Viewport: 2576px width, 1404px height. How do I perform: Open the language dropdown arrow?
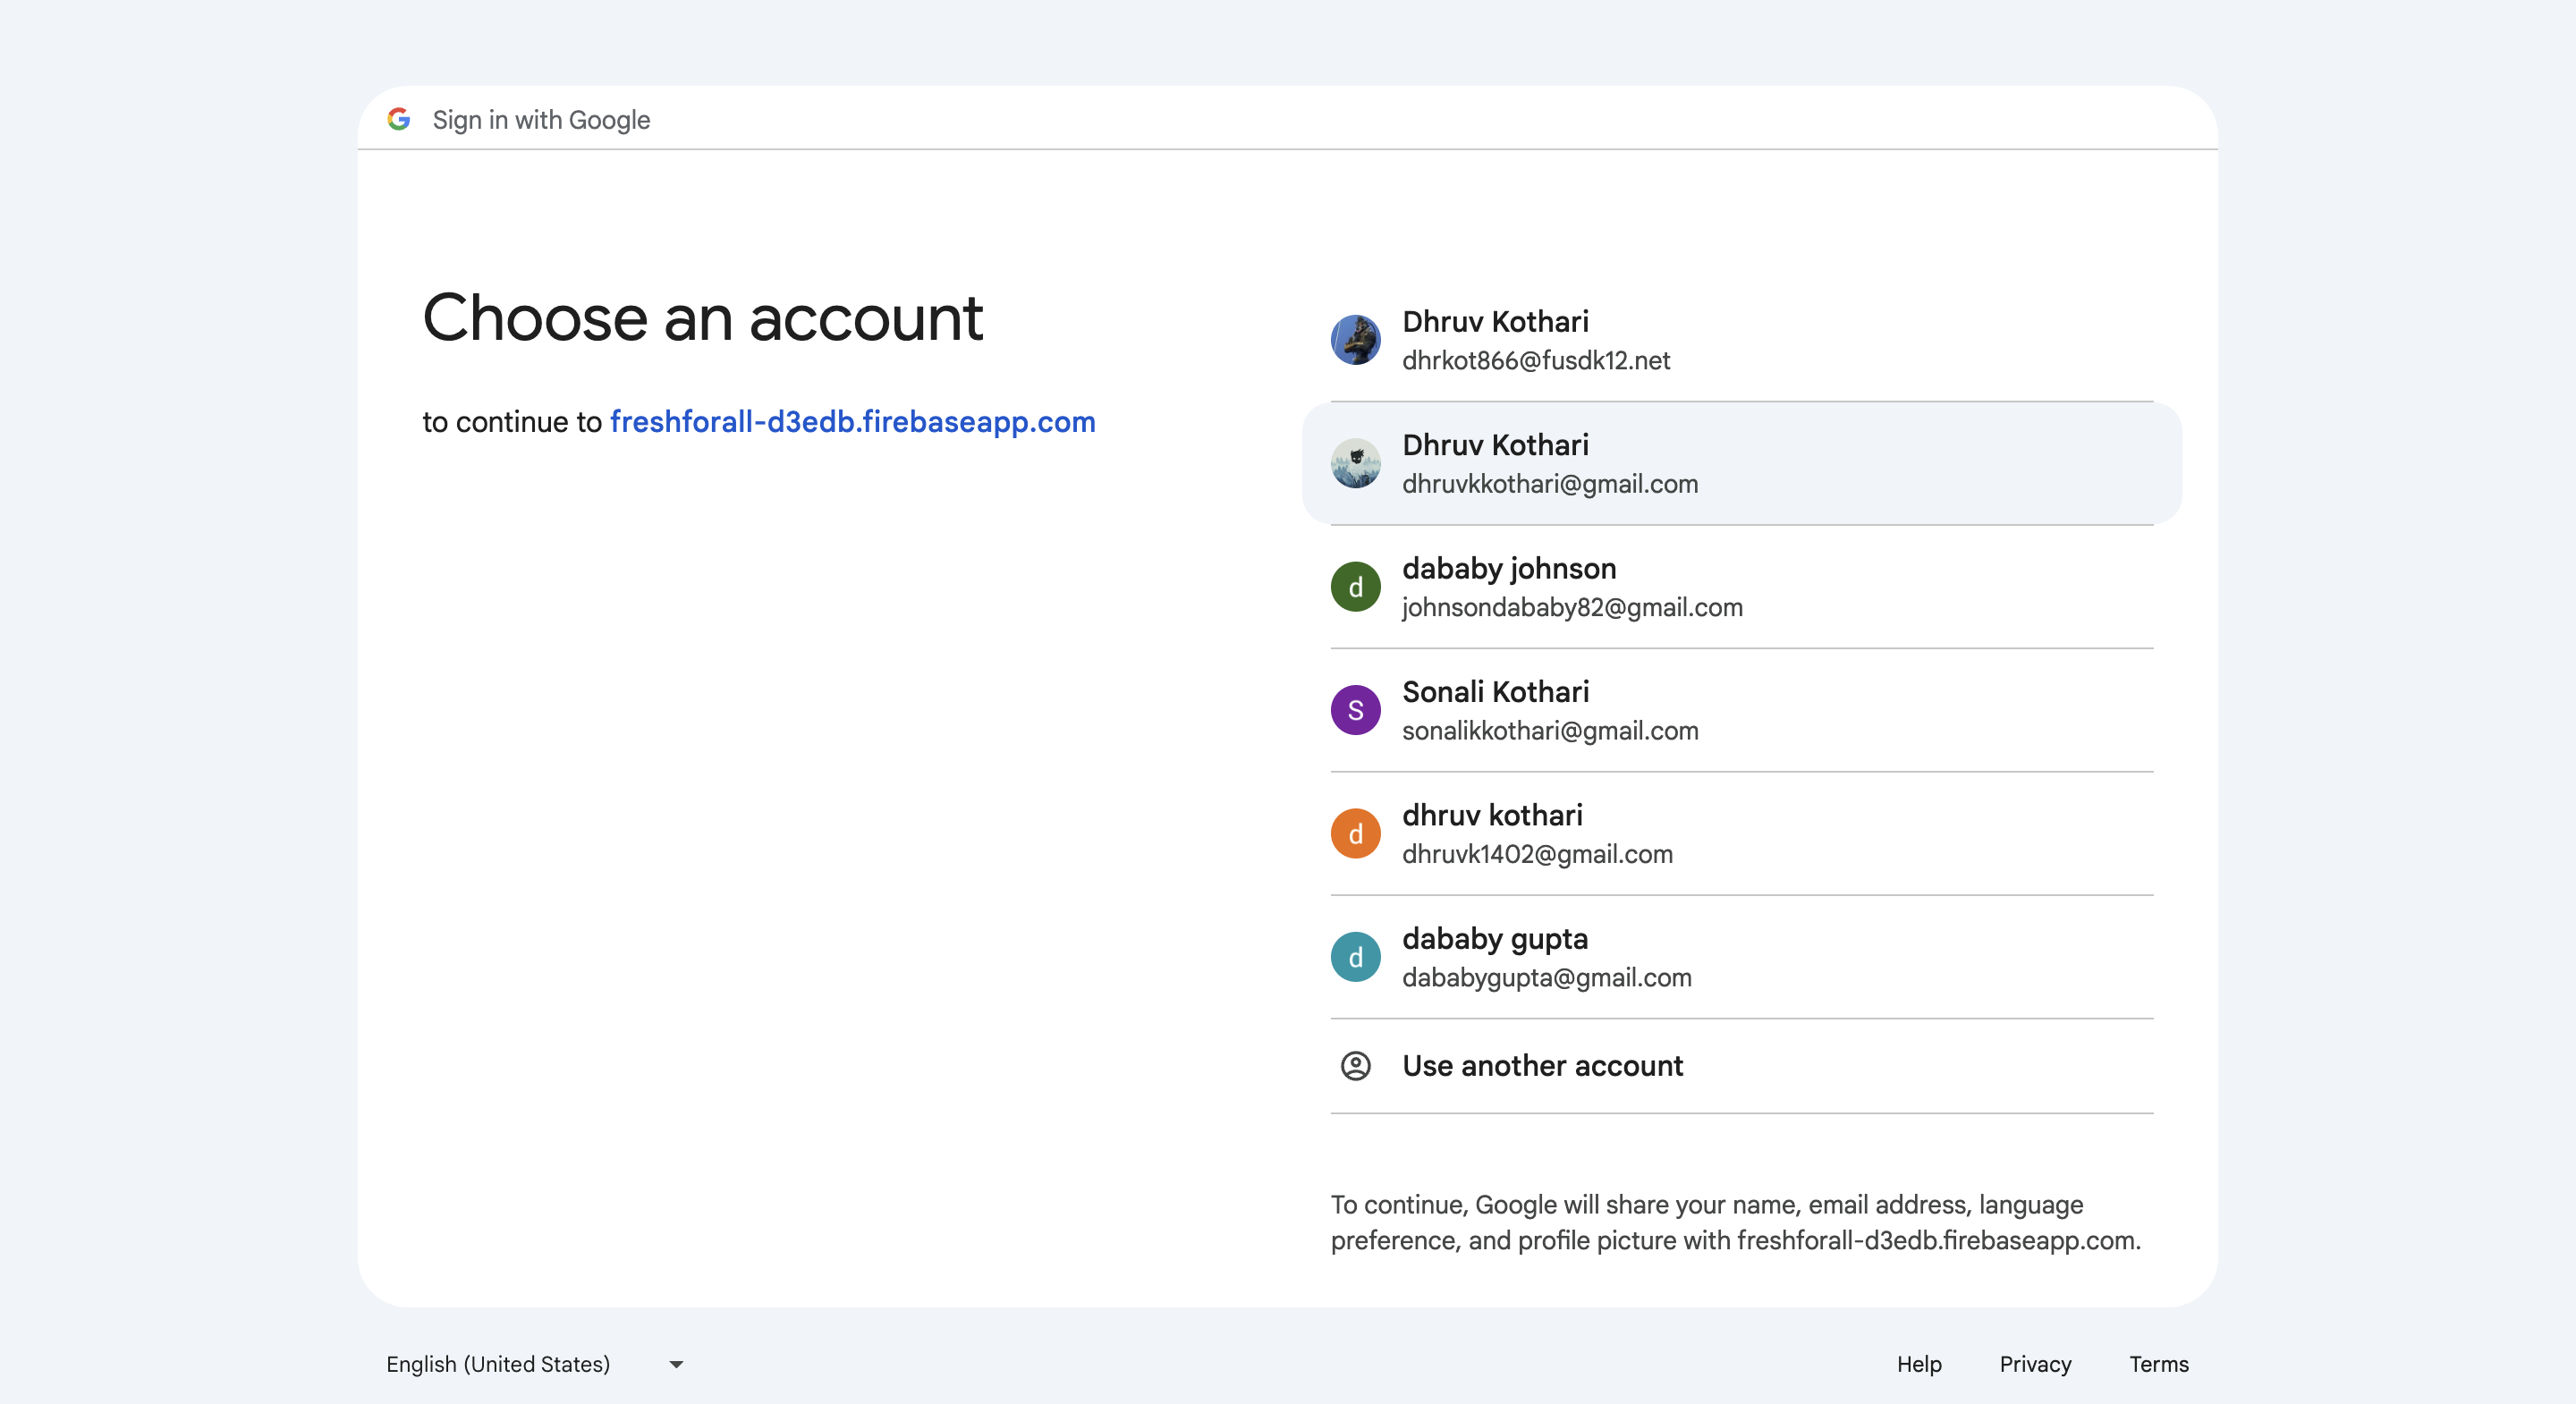676,1364
